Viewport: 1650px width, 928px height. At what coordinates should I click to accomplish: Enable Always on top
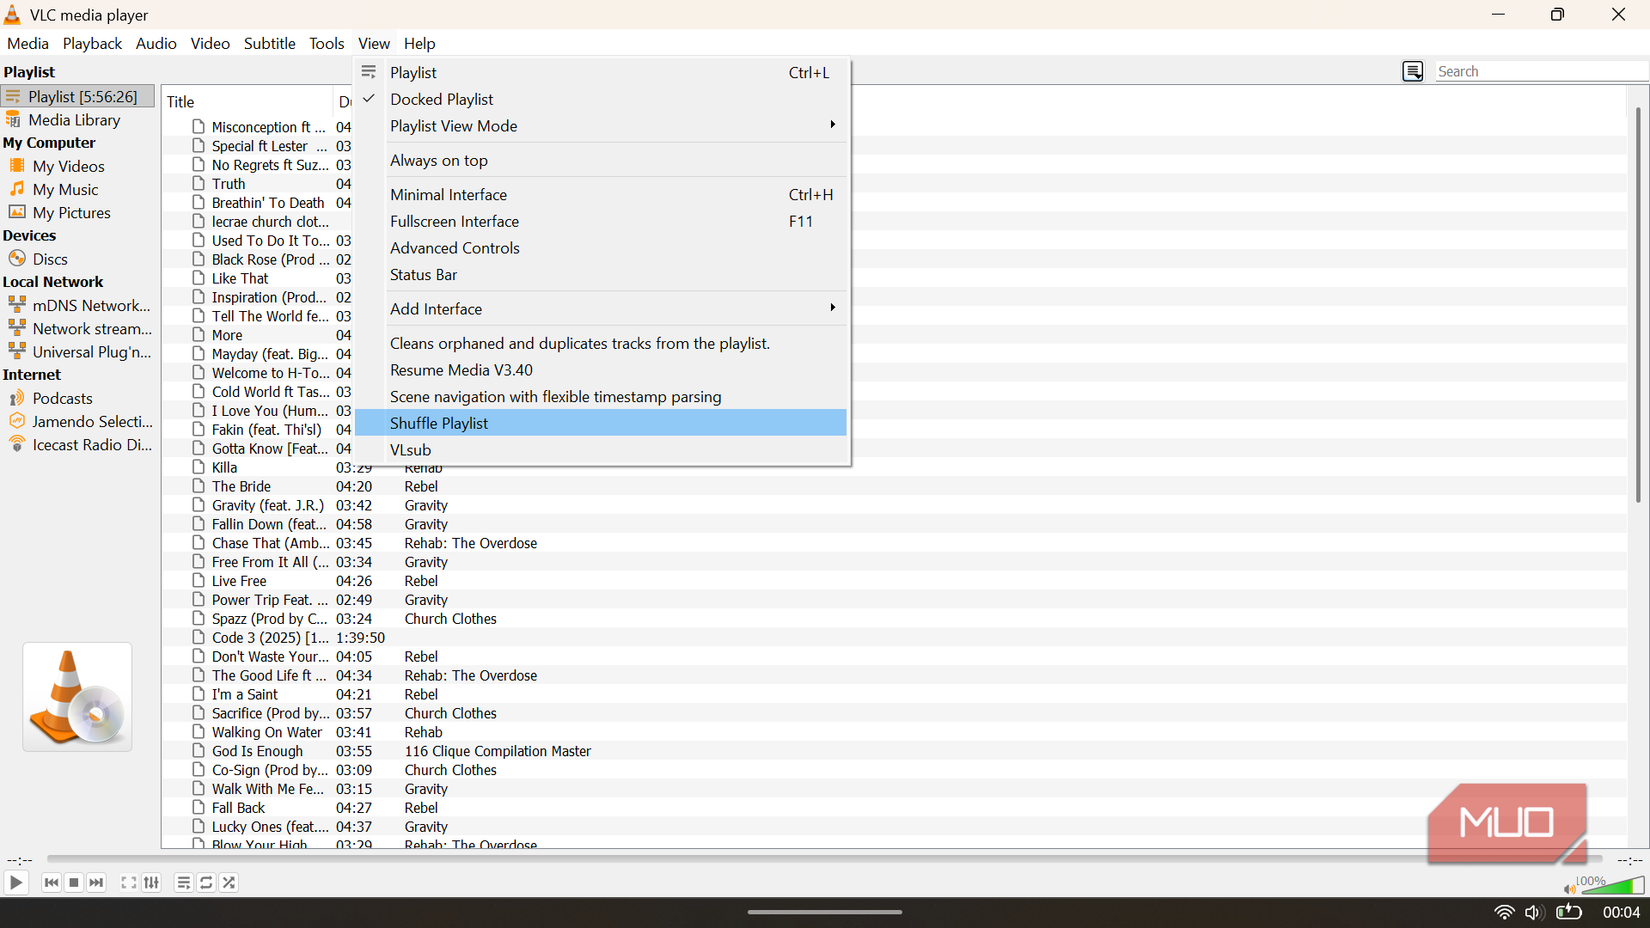tap(438, 160)
